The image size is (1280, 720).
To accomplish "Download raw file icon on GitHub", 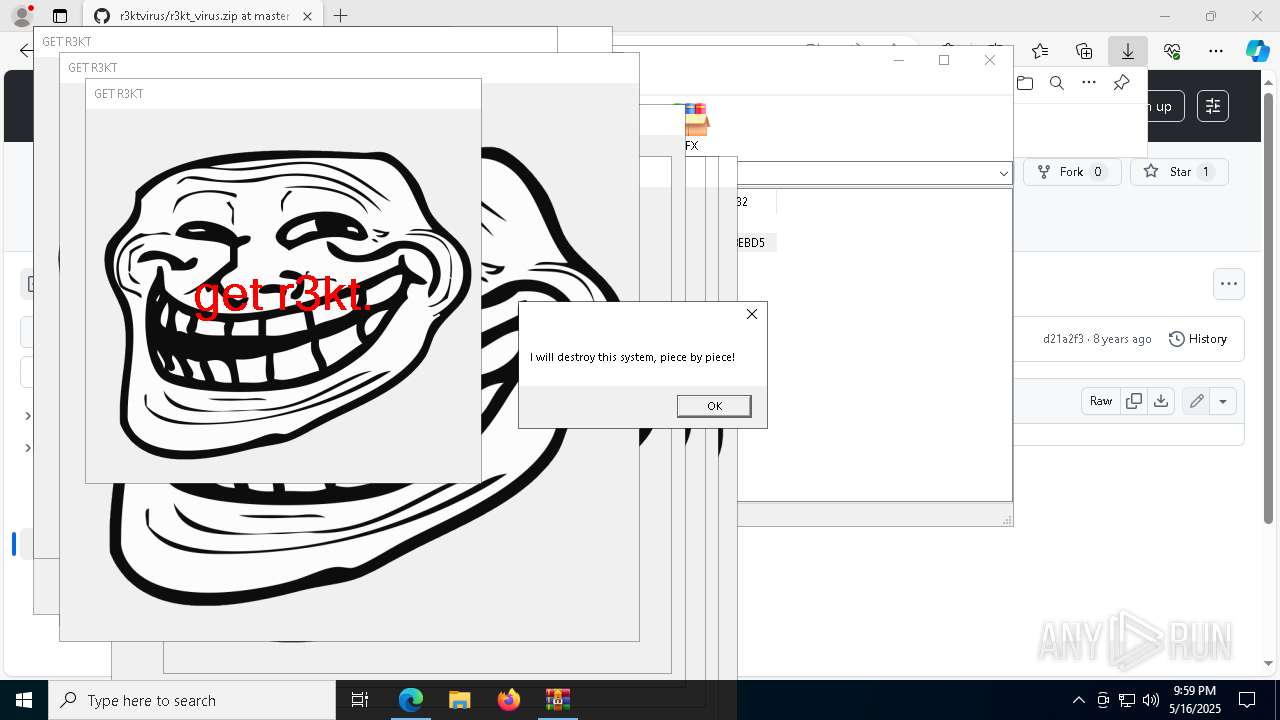I will (1161, 401).
